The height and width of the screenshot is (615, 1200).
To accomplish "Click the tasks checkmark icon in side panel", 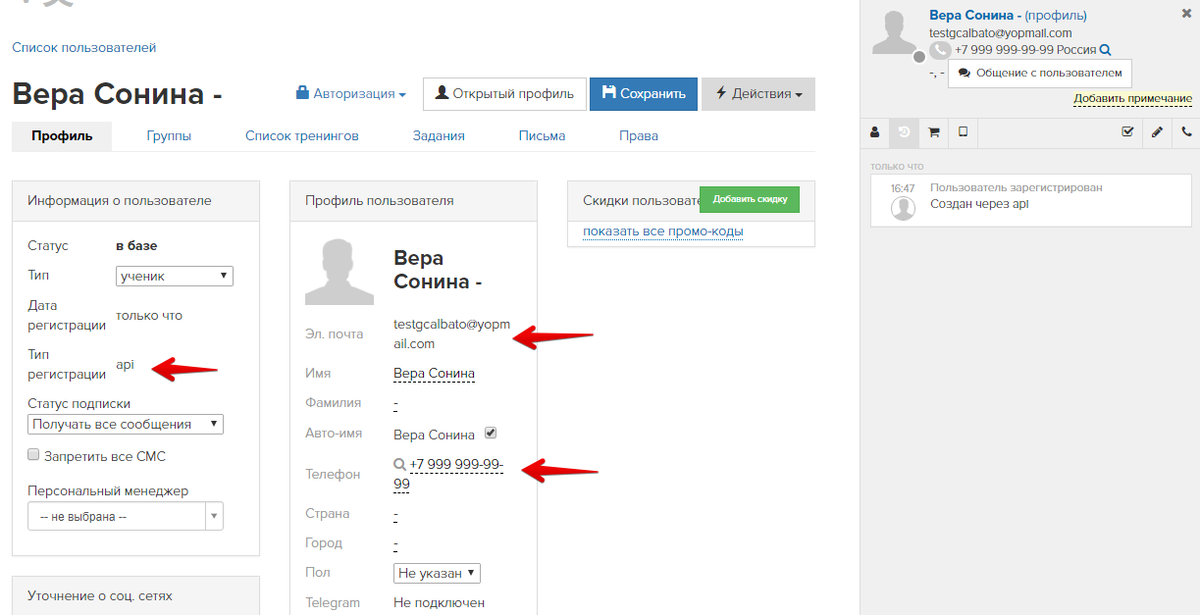I will click(1128, 131).
